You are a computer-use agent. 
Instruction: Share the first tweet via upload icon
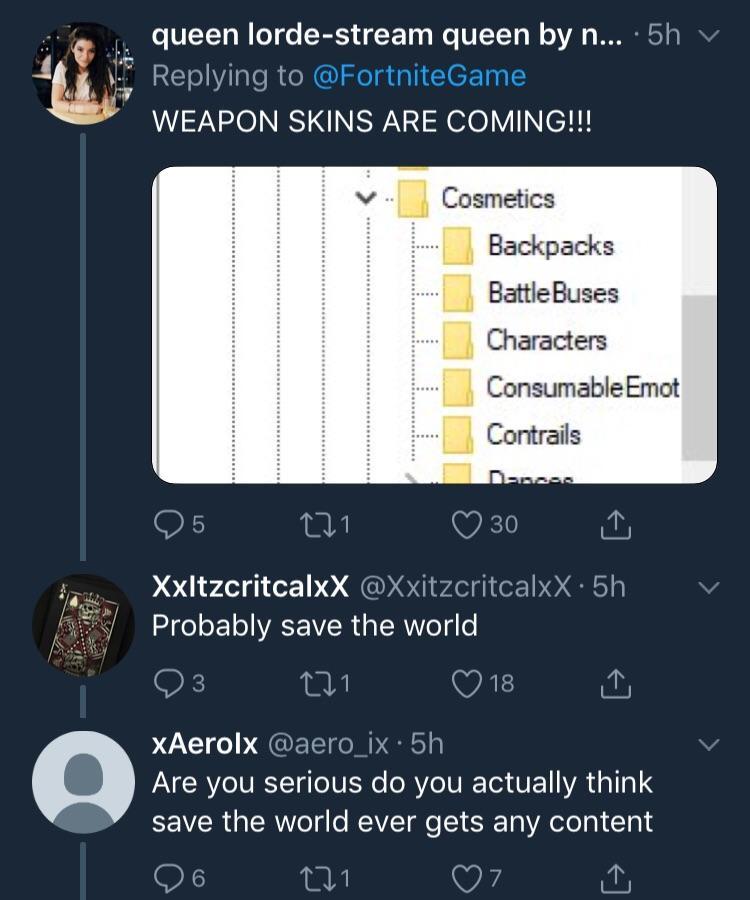[x=617, y=524]
